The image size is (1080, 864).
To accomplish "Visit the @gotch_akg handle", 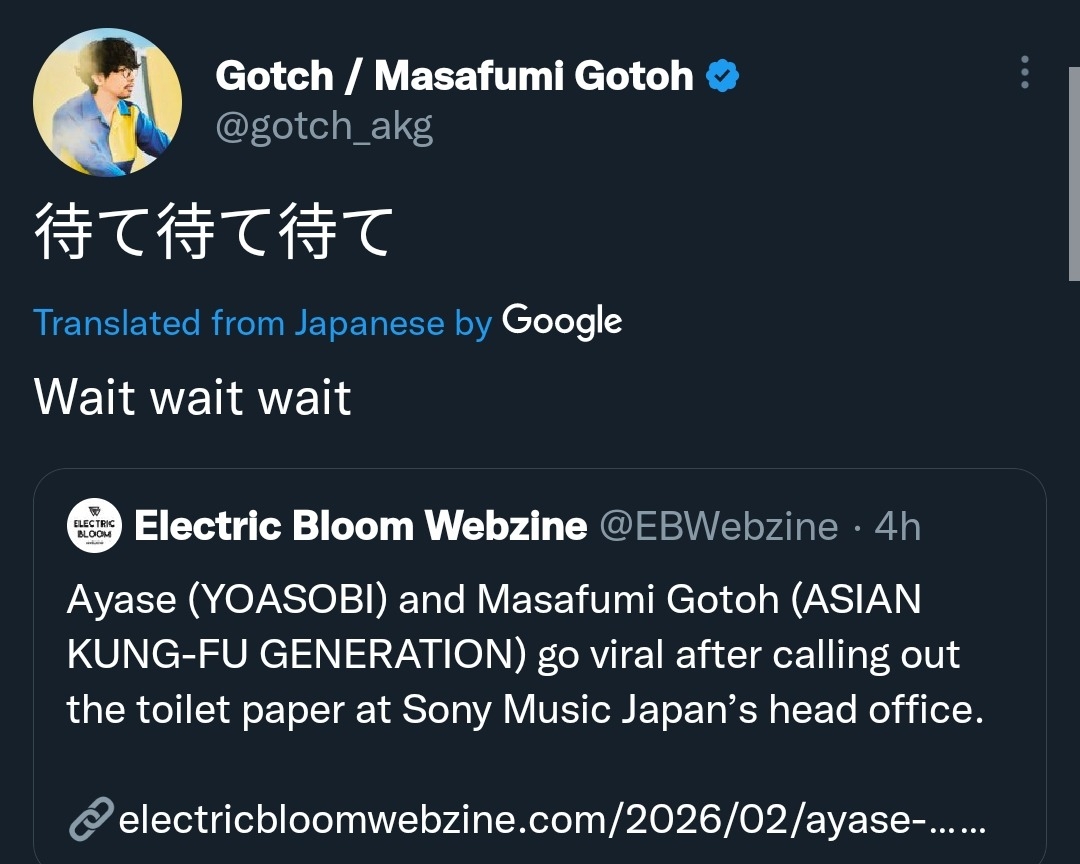I will point(324,128).
